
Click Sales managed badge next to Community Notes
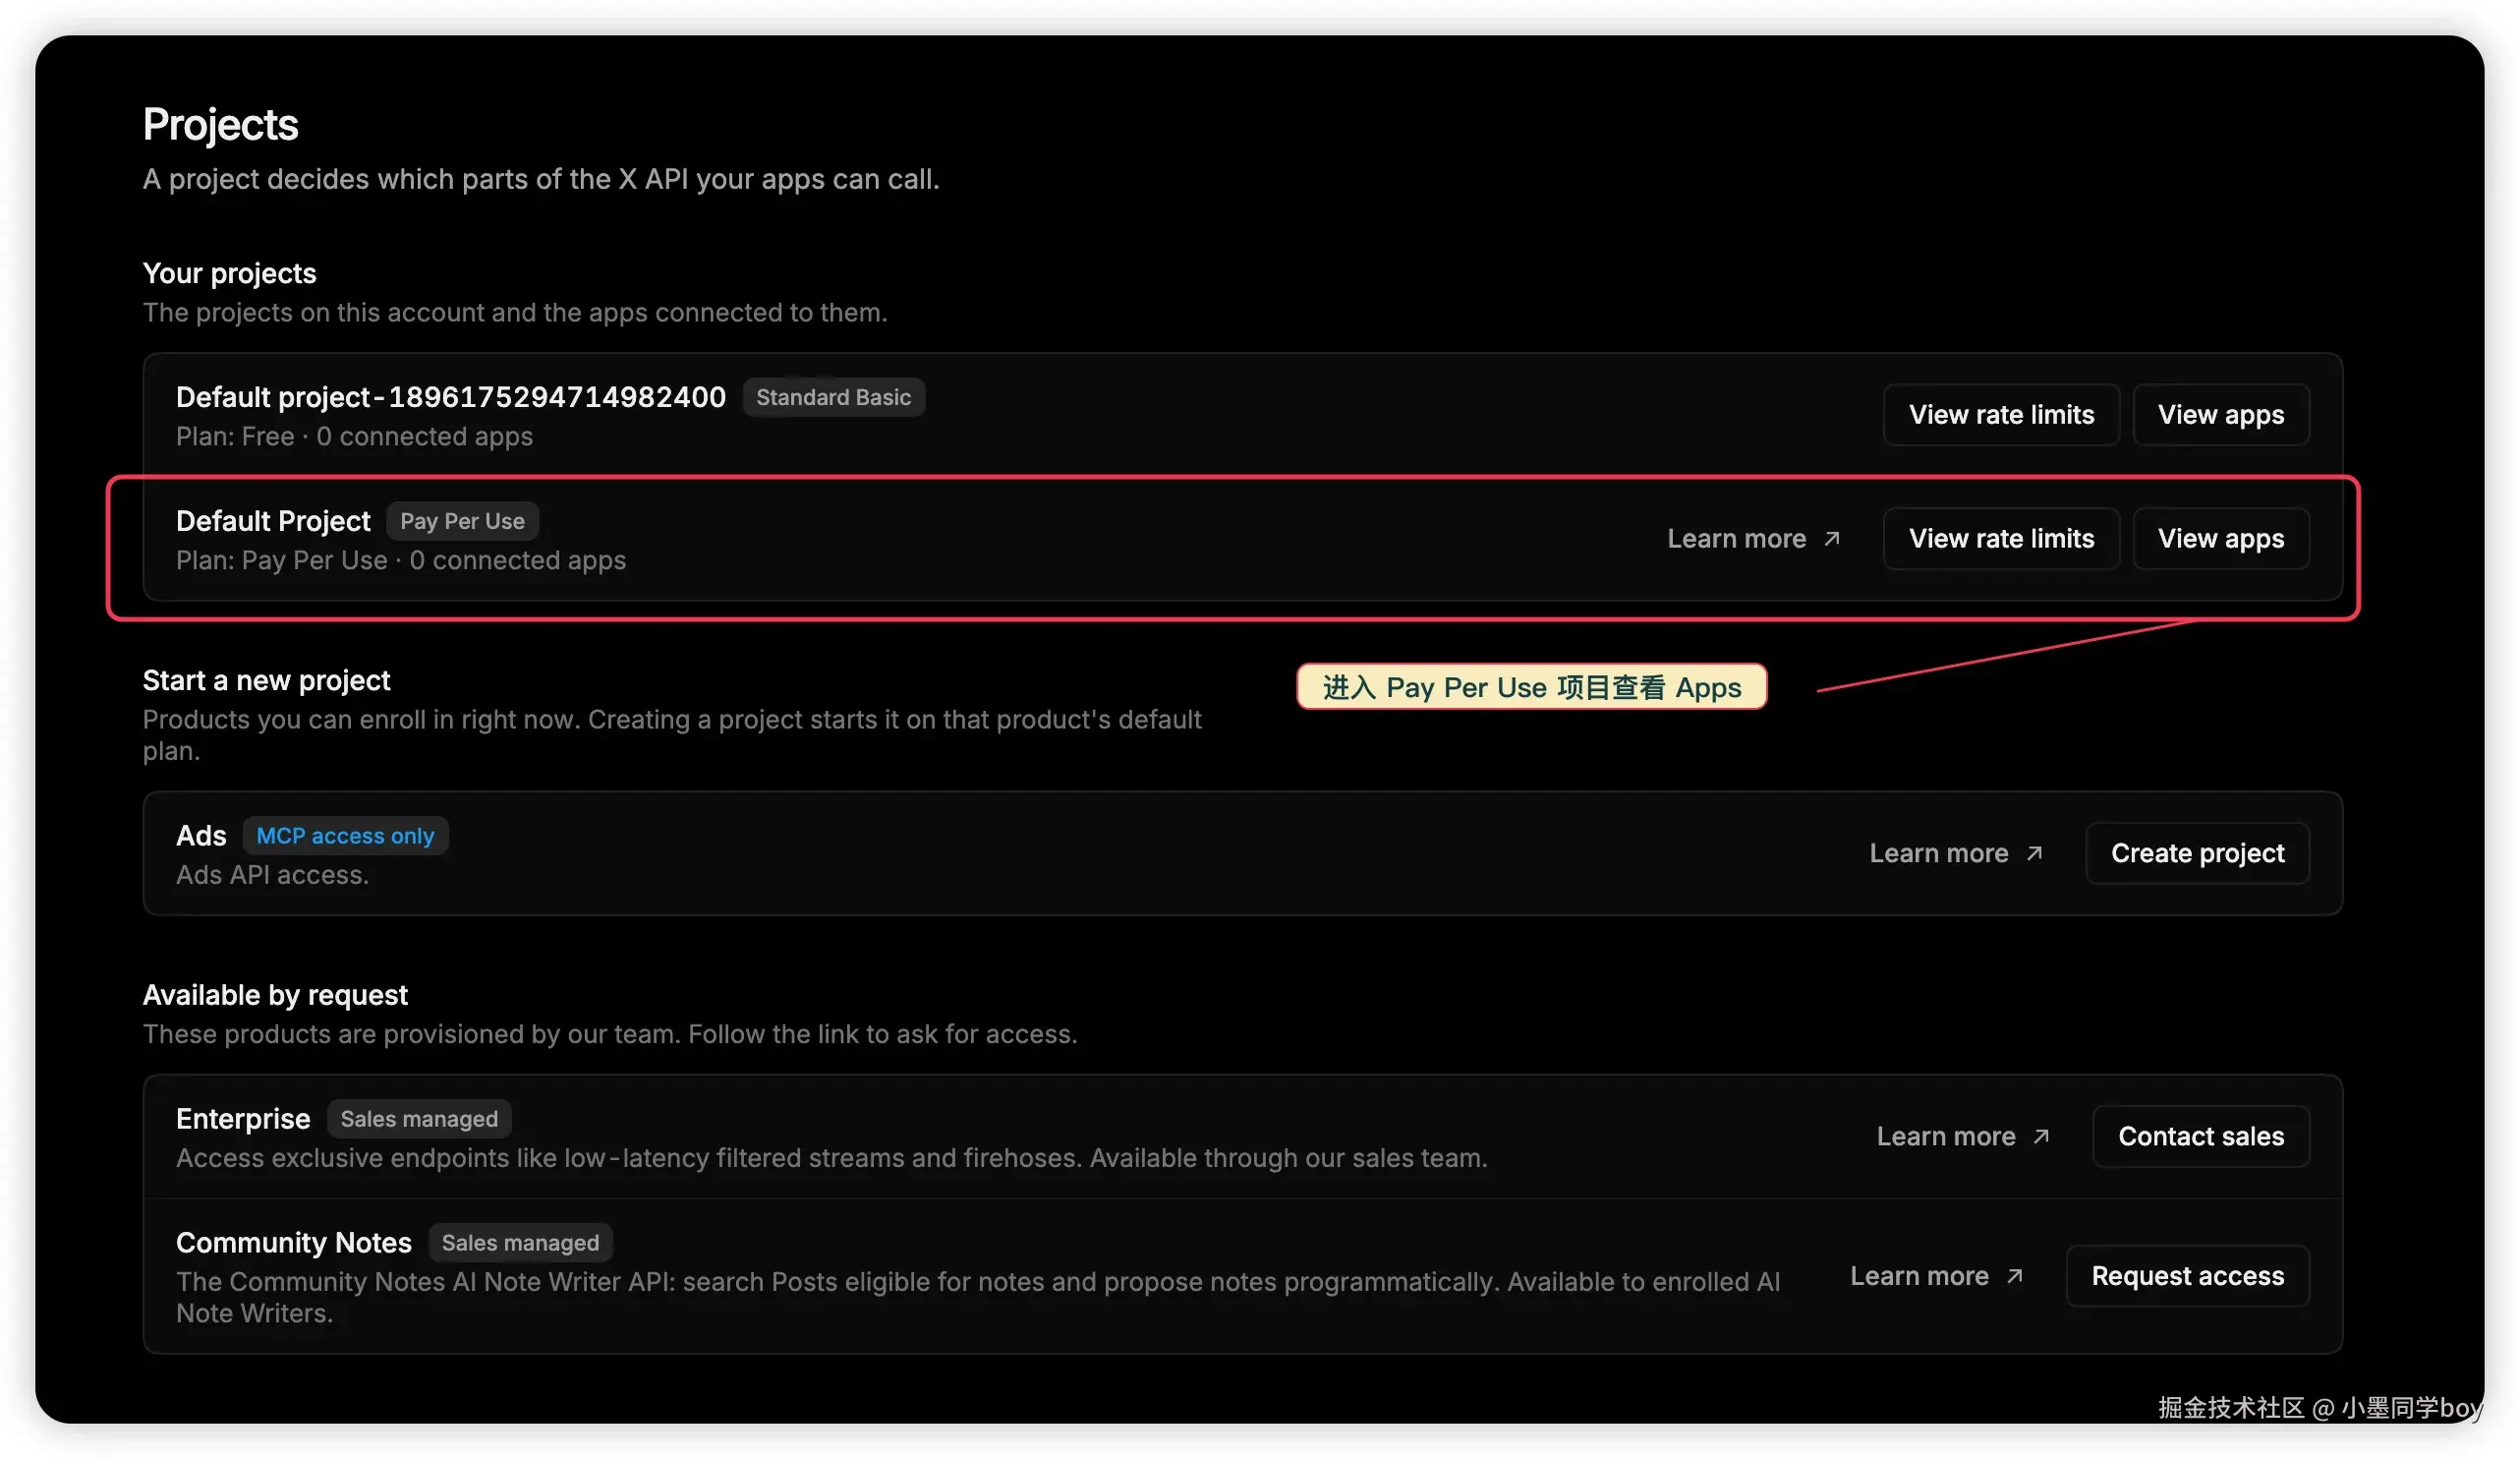click(x=520, y=1243)
